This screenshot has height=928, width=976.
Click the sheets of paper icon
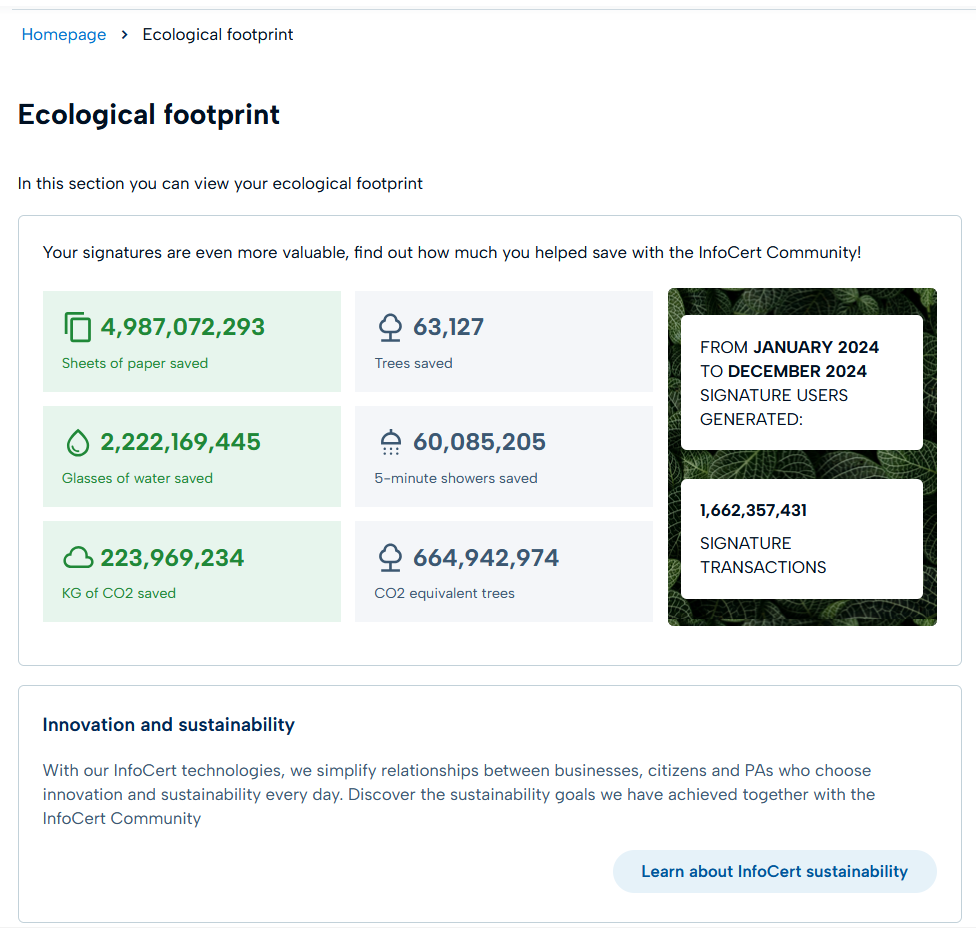pos(77,327)
